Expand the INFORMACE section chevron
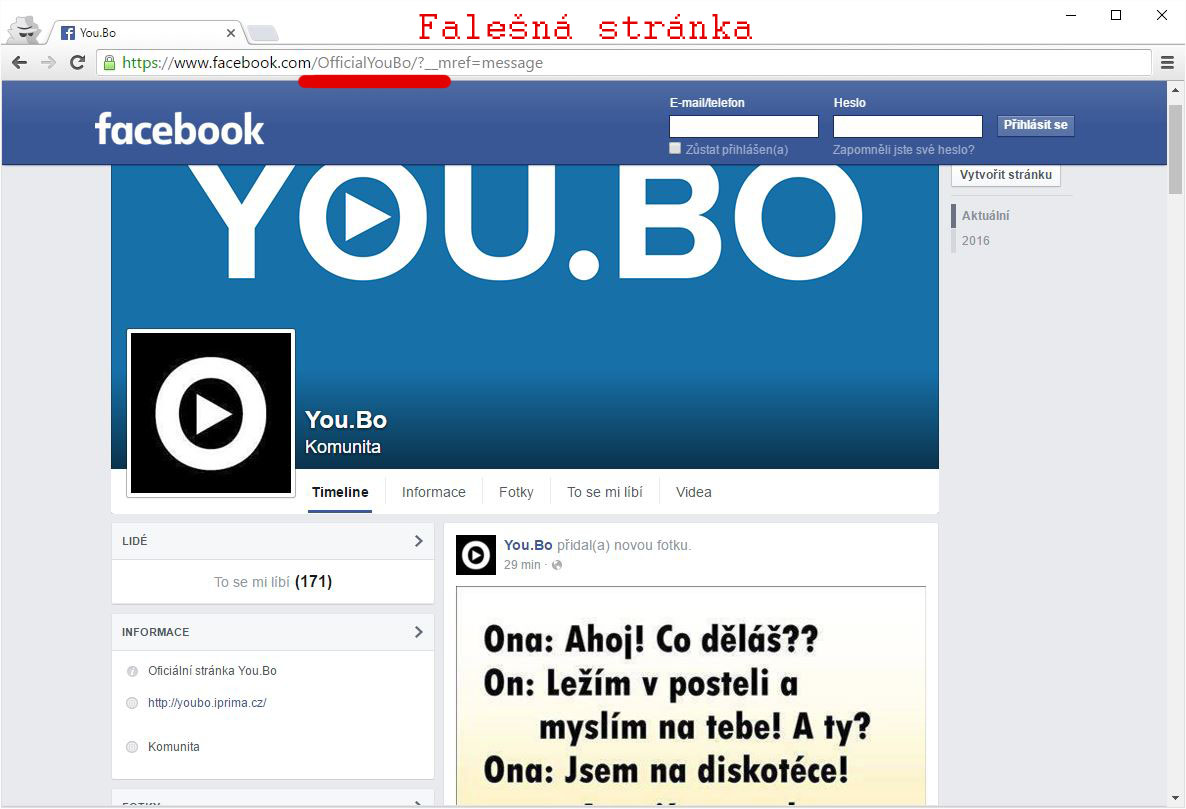1186x809 pixels. 419,632
